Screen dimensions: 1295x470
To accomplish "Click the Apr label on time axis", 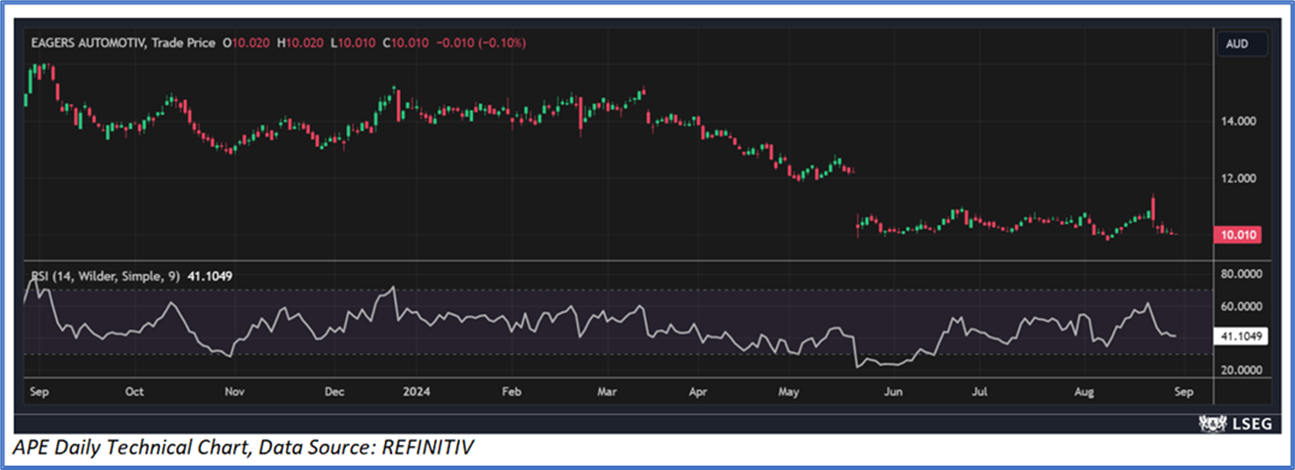I will click(699, 392).
